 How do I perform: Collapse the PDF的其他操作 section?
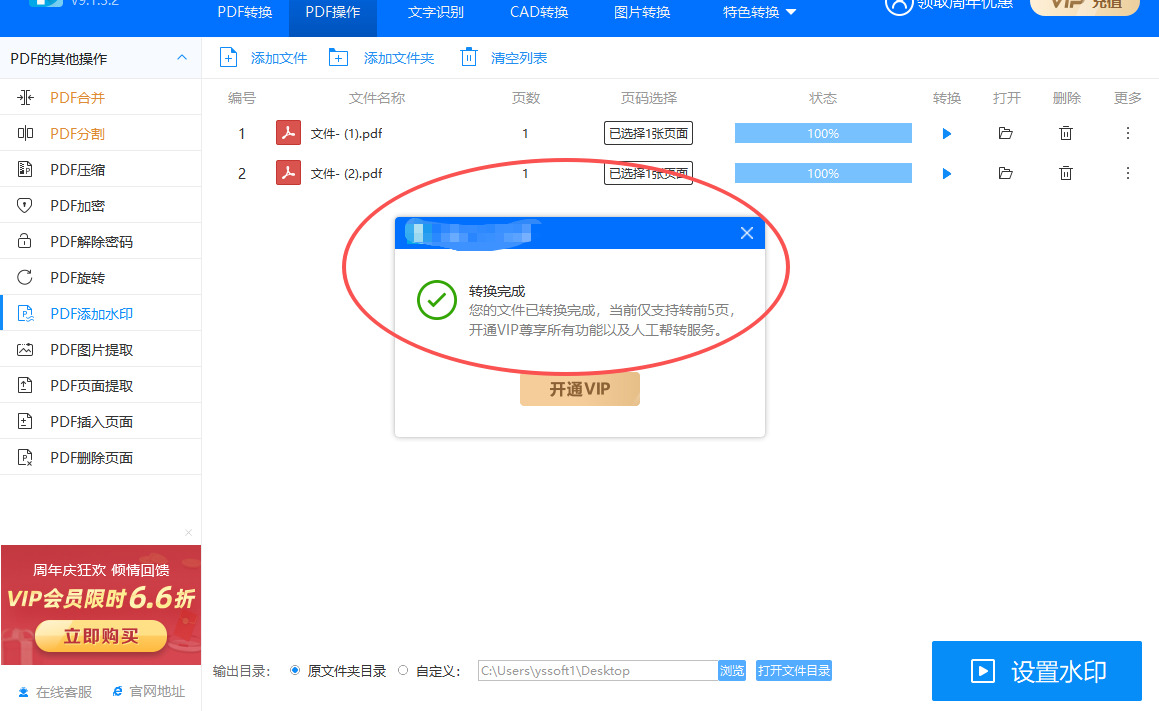182,58
